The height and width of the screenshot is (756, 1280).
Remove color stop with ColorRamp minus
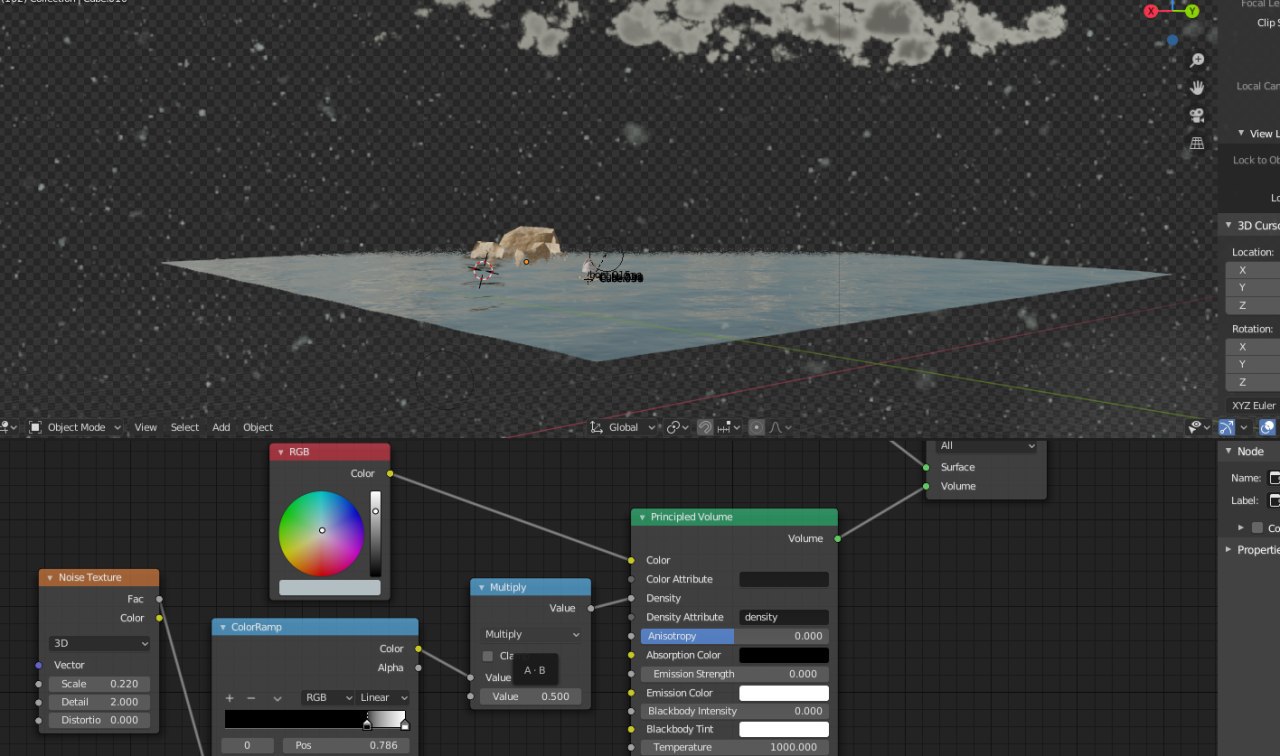[251, 697]
